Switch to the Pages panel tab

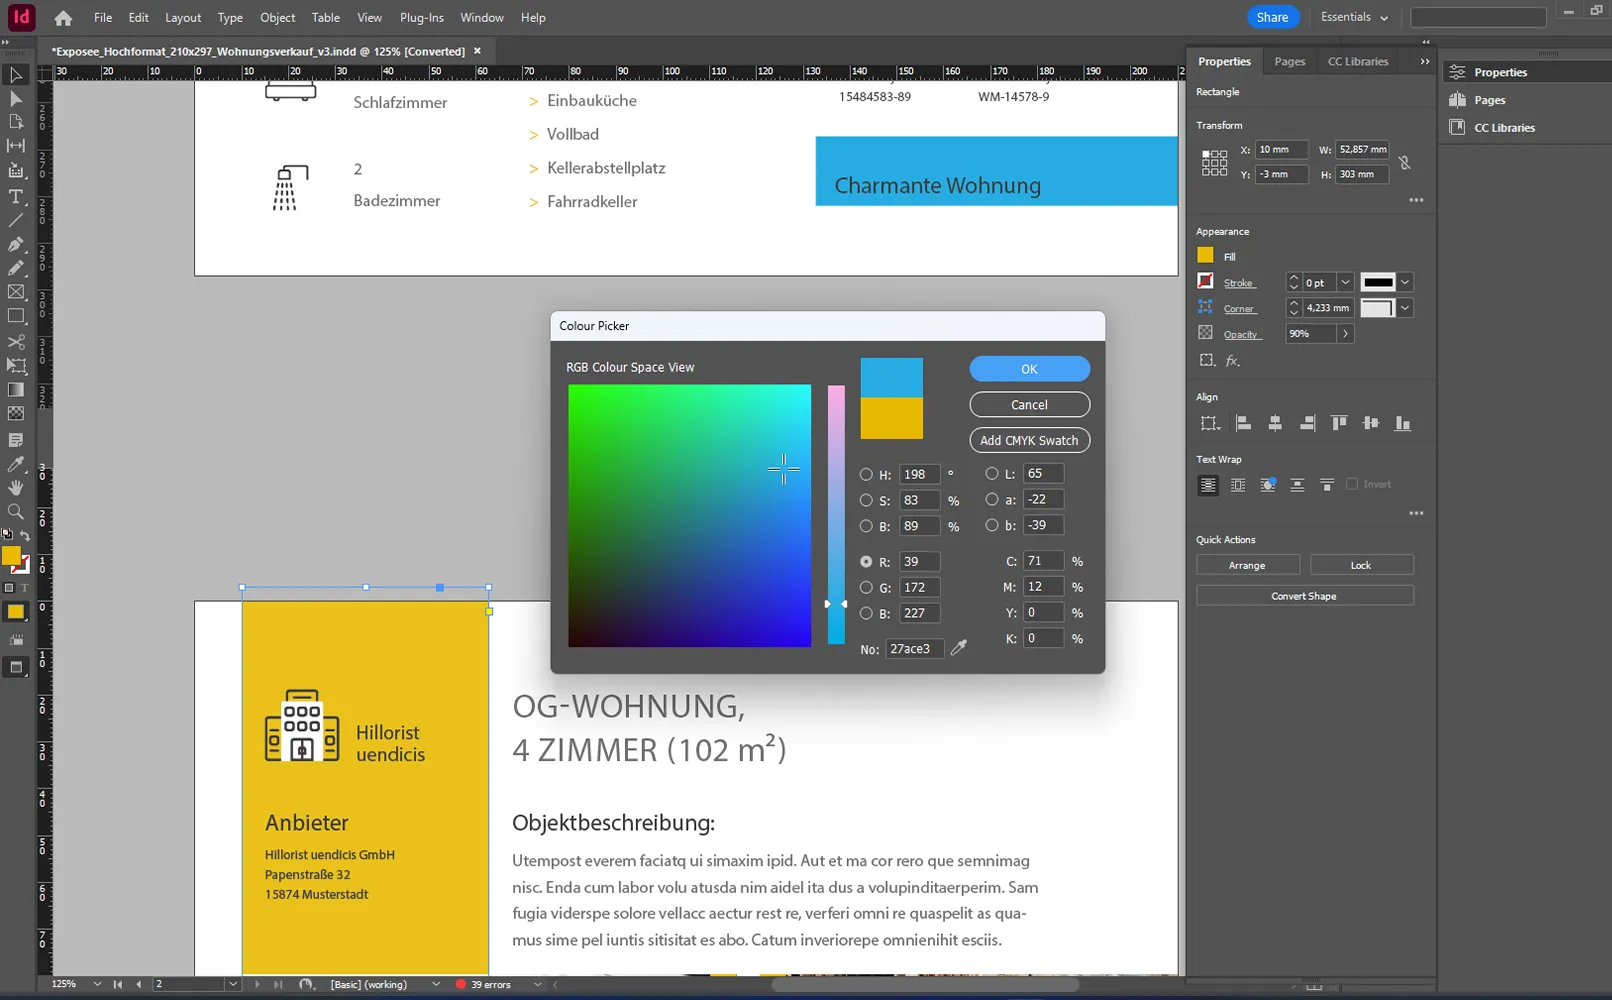click(1289, 61)
